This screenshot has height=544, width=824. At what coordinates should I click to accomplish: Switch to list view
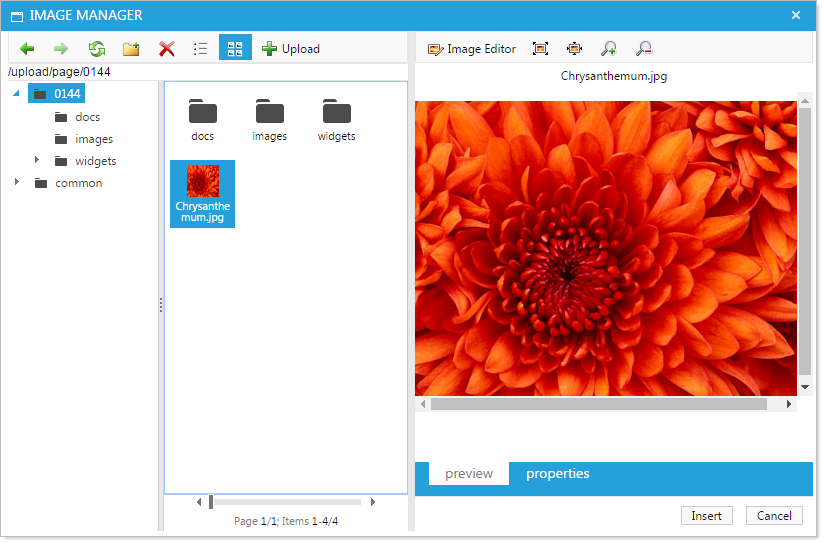pos(200,49)
